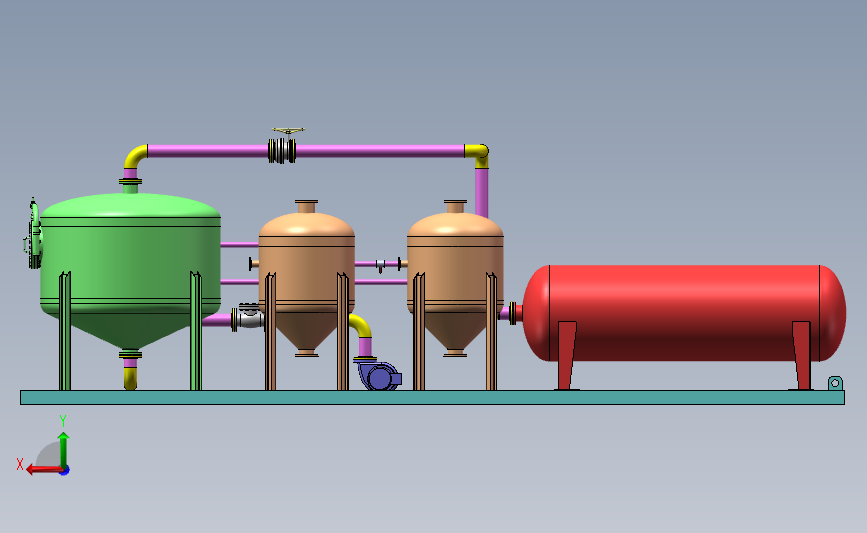Select lower pink pipe between the orange tanks
The image size is (867, 533).
pyautogui.click(x=381, y=281)
